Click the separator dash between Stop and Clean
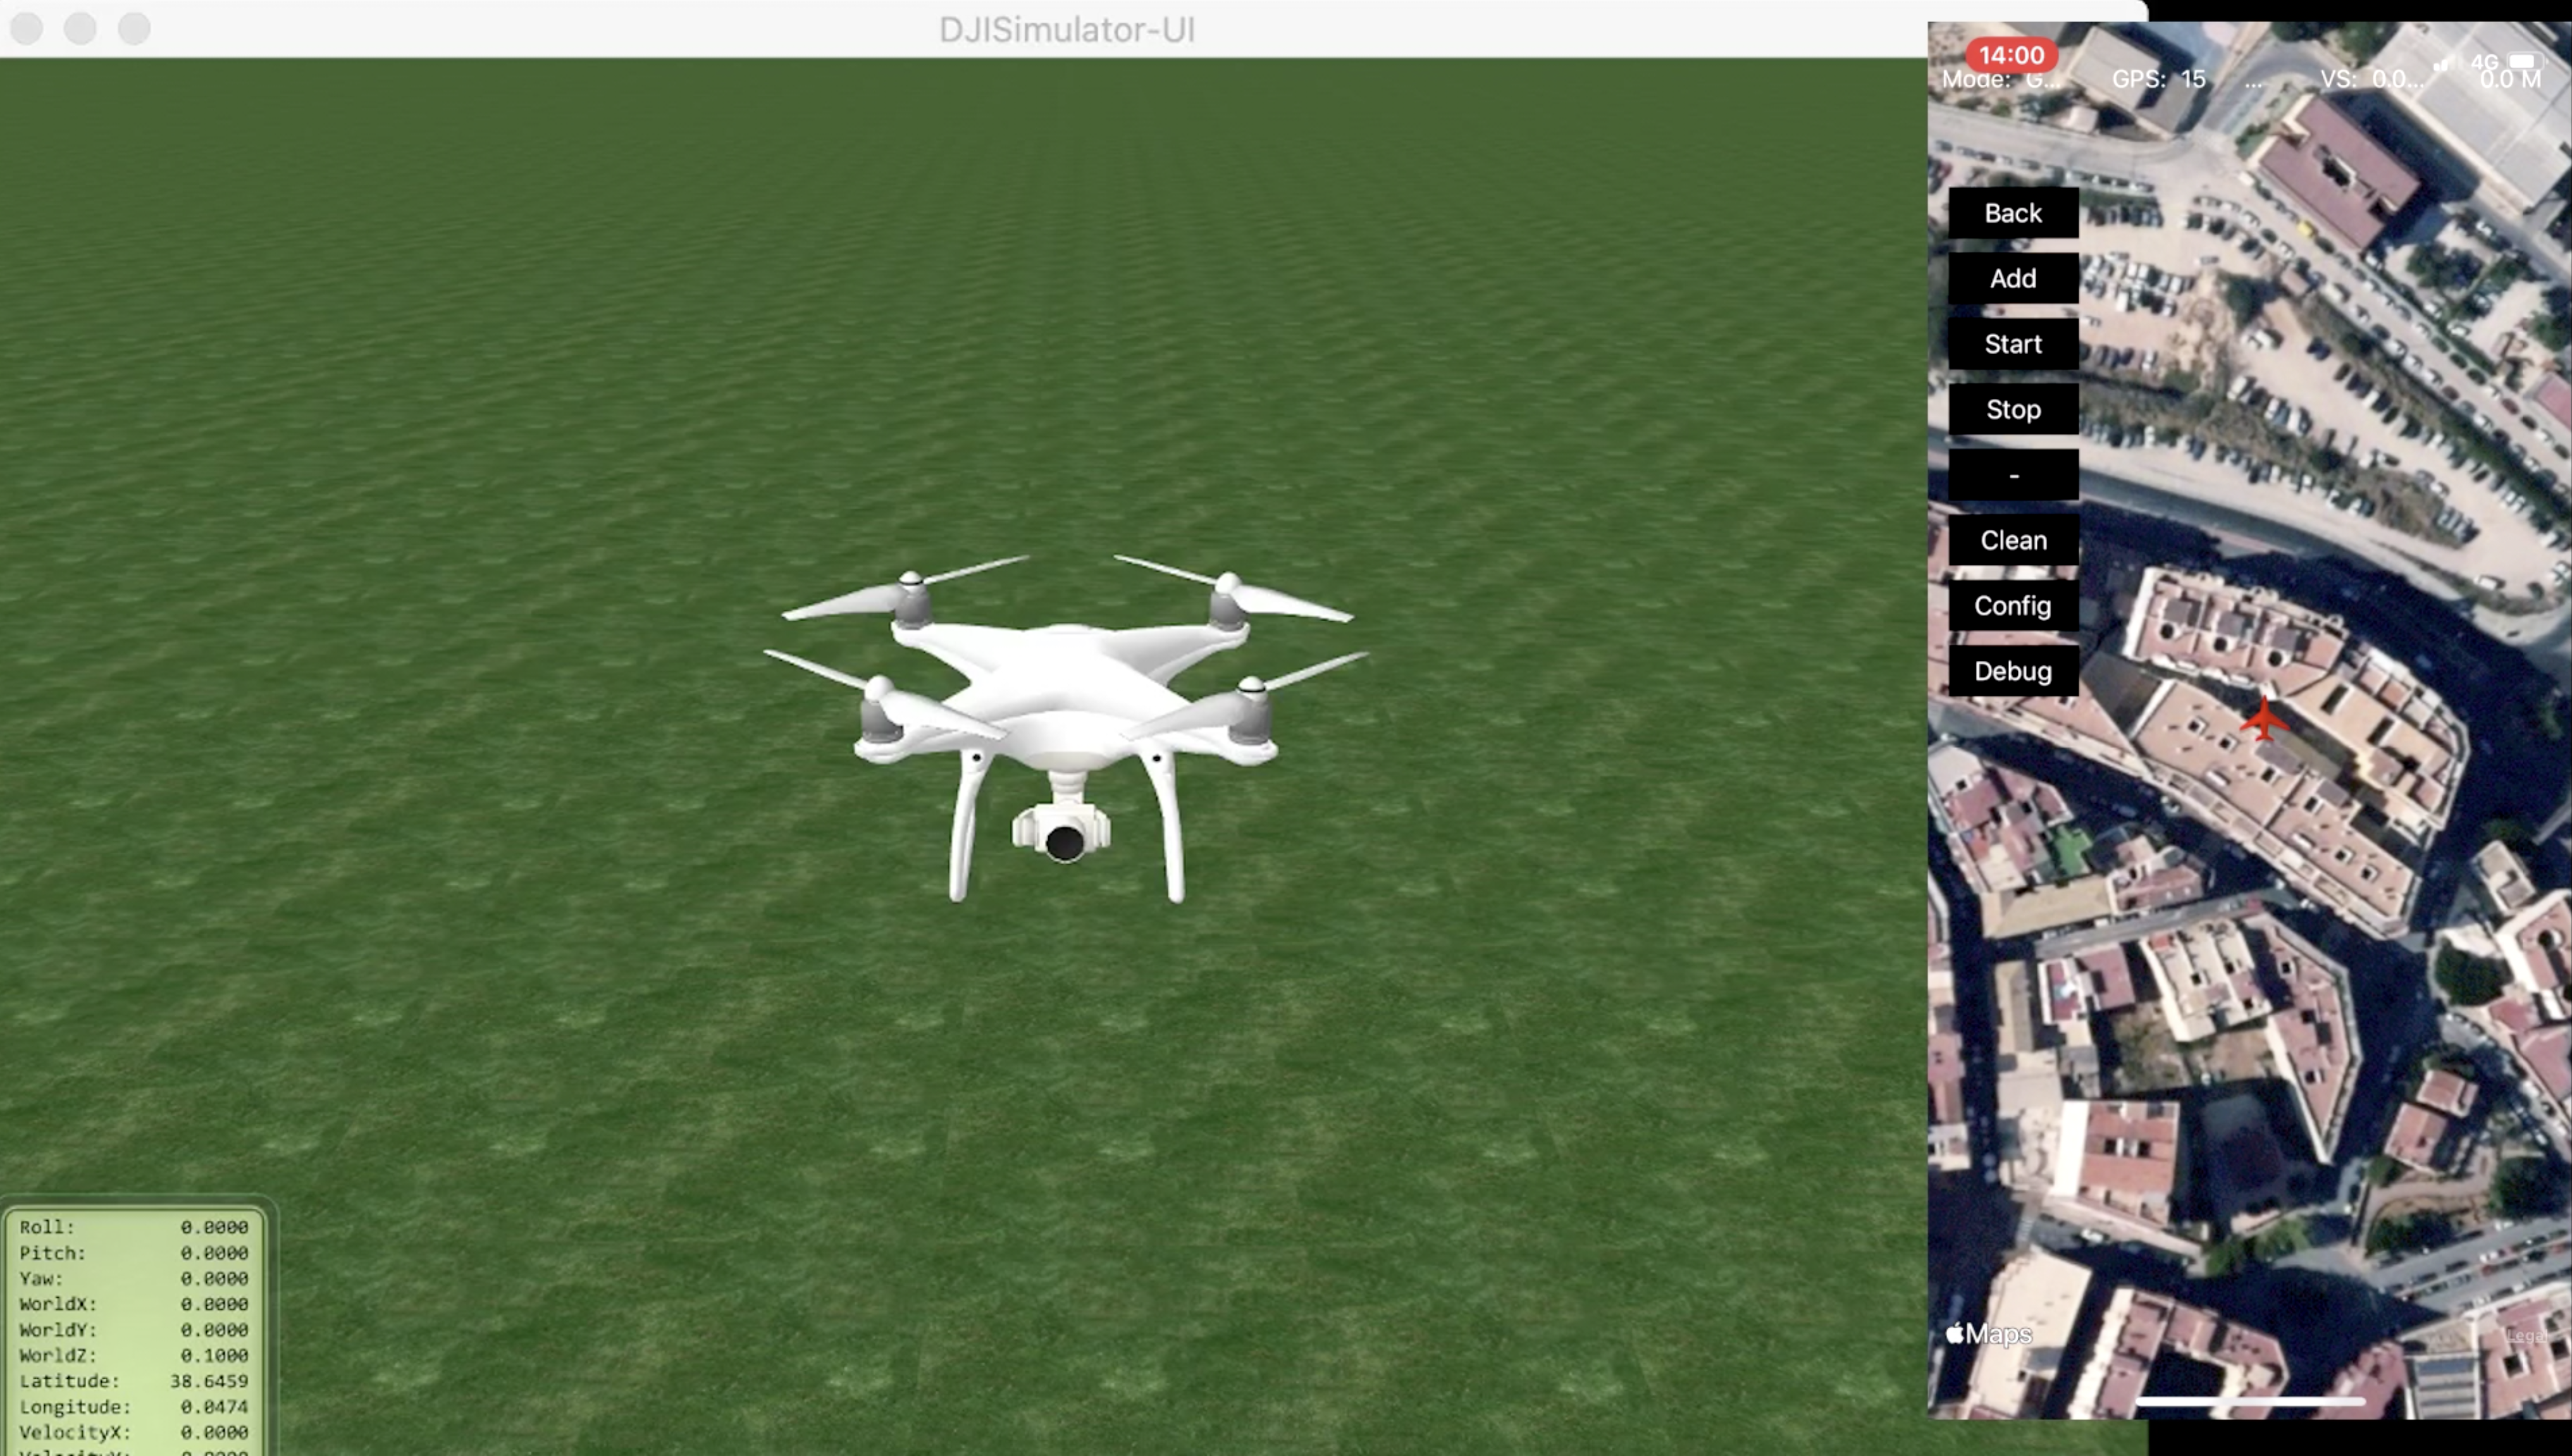 [2012, 474]
